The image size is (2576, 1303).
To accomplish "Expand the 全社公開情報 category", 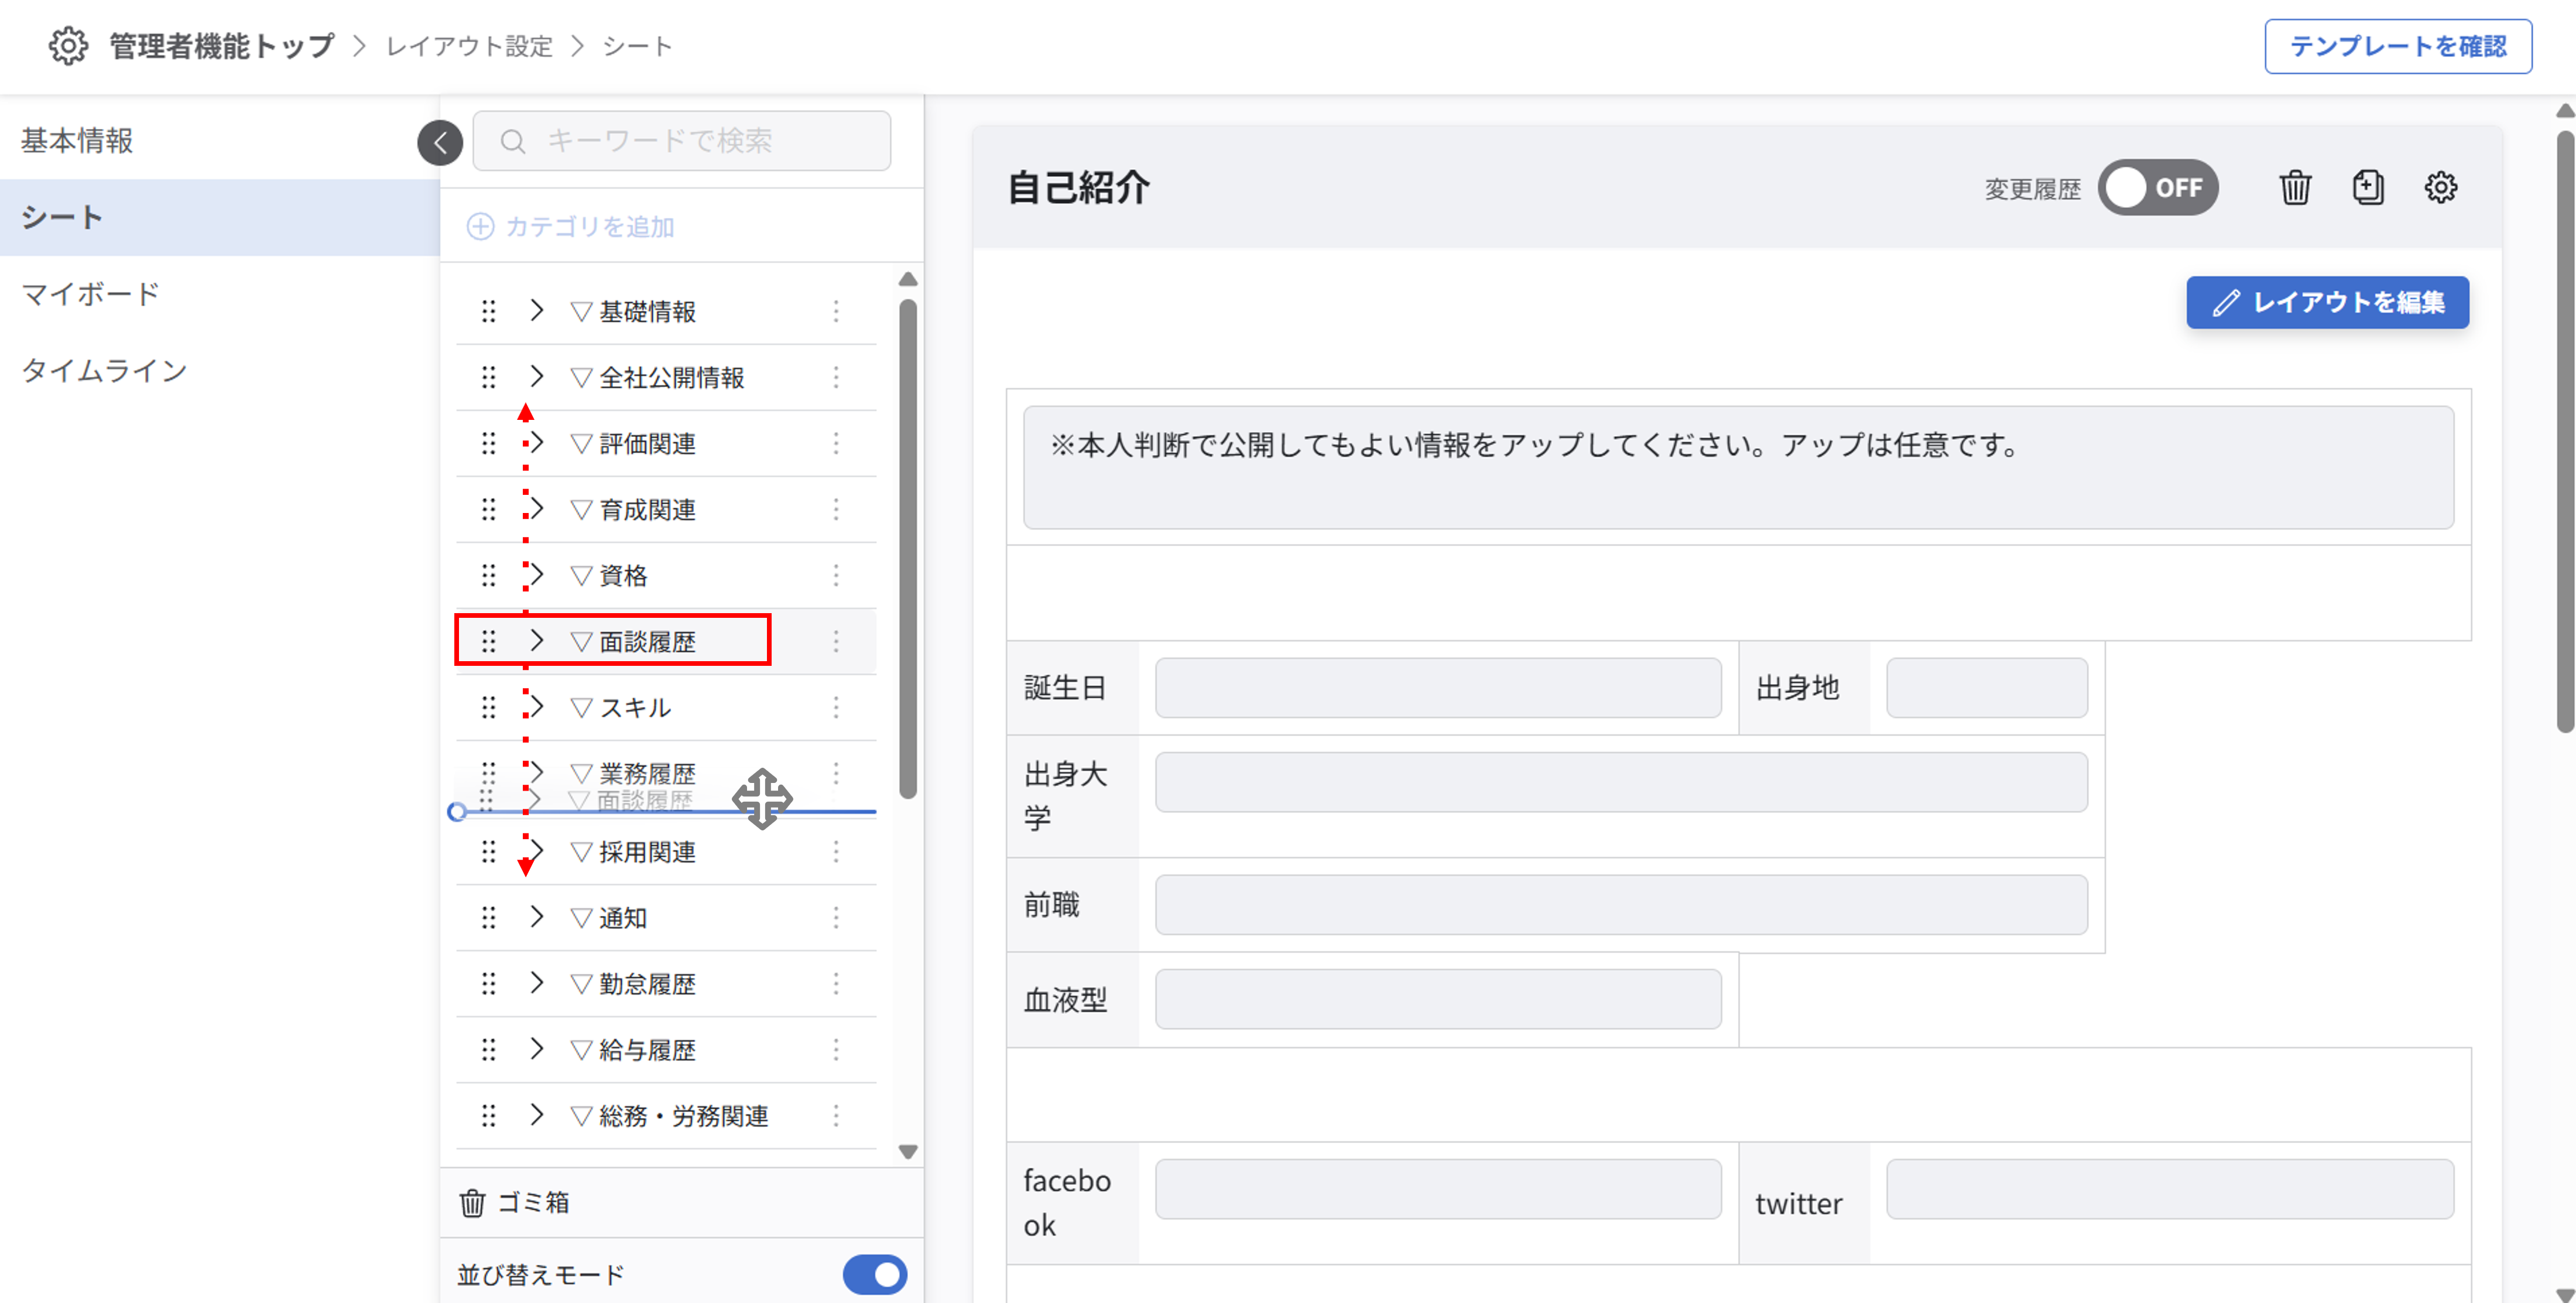I will pyautogui.click(x=537, y=377).
